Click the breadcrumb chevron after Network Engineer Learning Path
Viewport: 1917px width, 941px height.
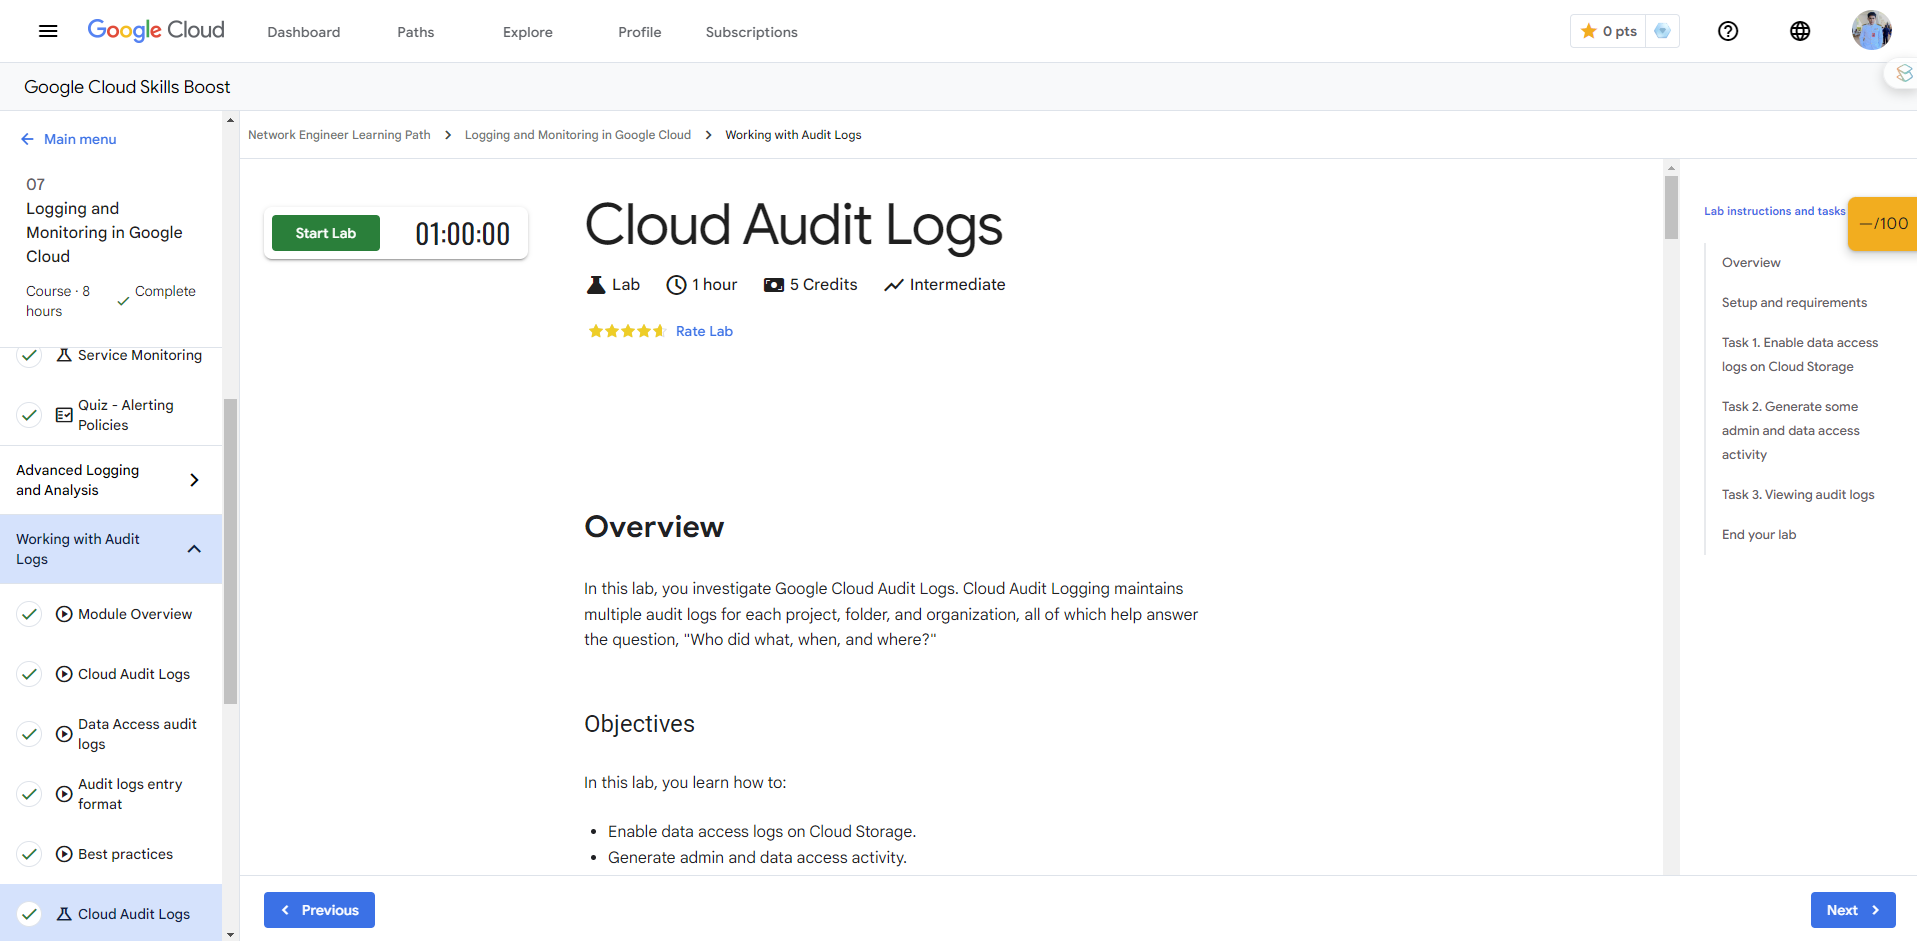[448, 135]
